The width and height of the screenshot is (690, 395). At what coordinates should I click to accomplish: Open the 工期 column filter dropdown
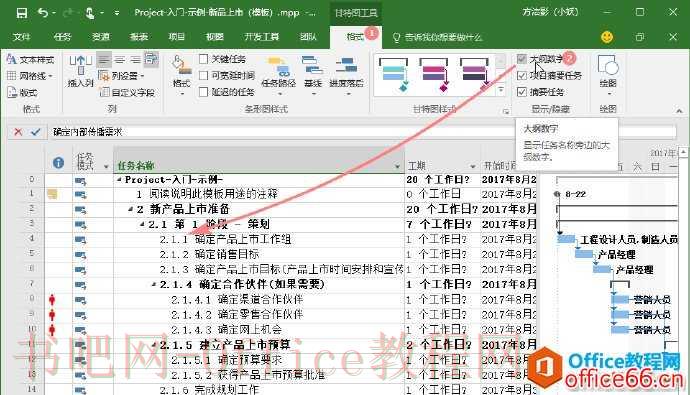[x=473, y=167]
